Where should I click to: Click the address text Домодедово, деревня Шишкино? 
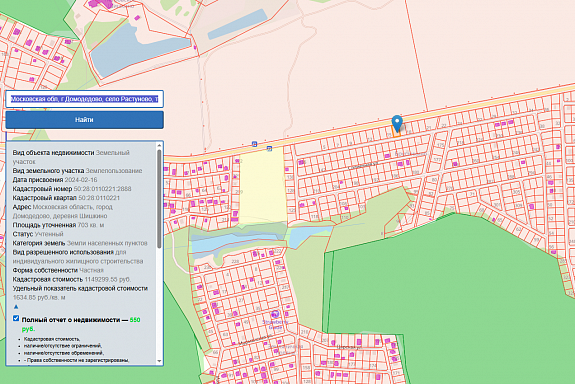pos(60,216)
